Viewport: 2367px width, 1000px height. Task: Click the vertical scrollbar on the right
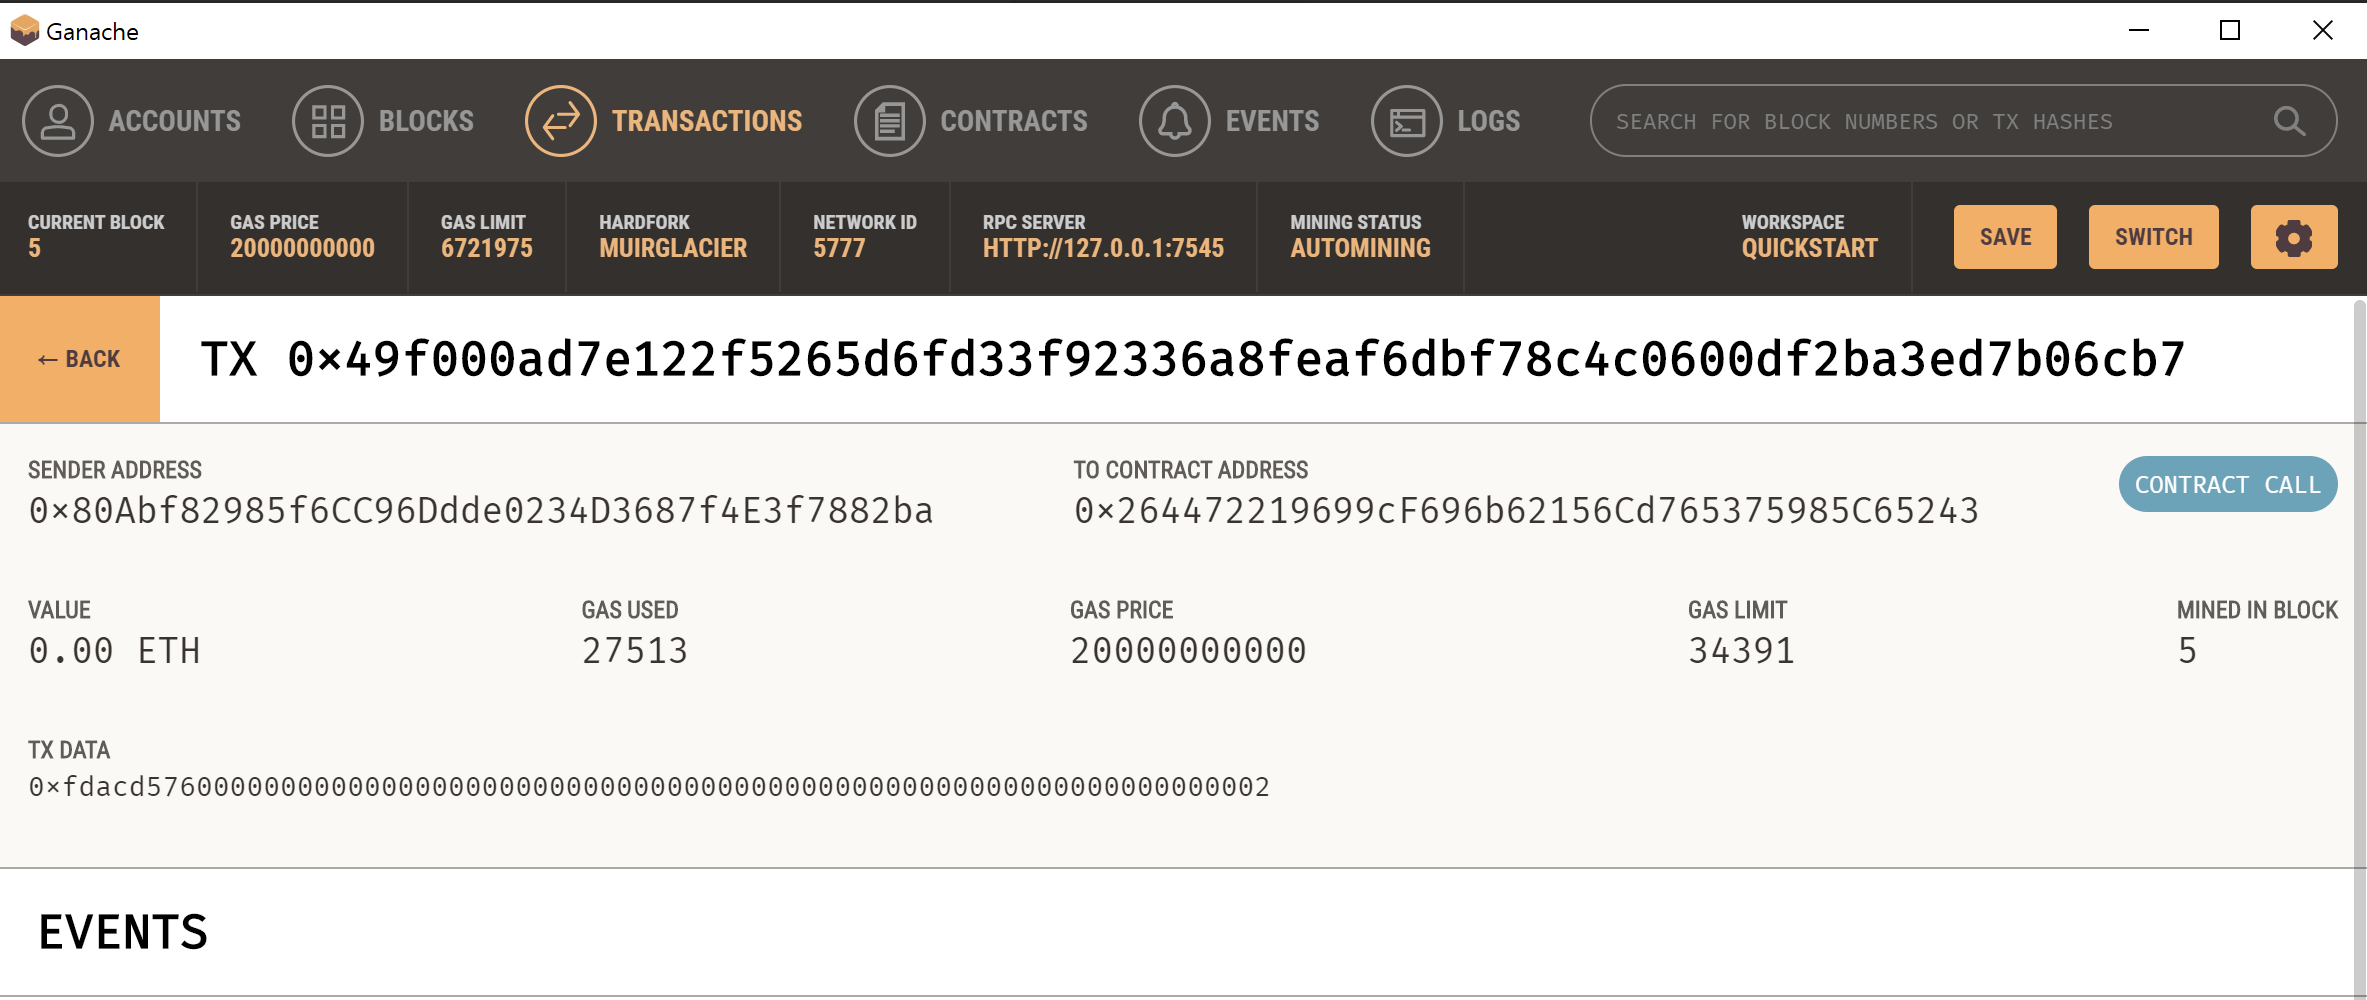(2359, 648)
